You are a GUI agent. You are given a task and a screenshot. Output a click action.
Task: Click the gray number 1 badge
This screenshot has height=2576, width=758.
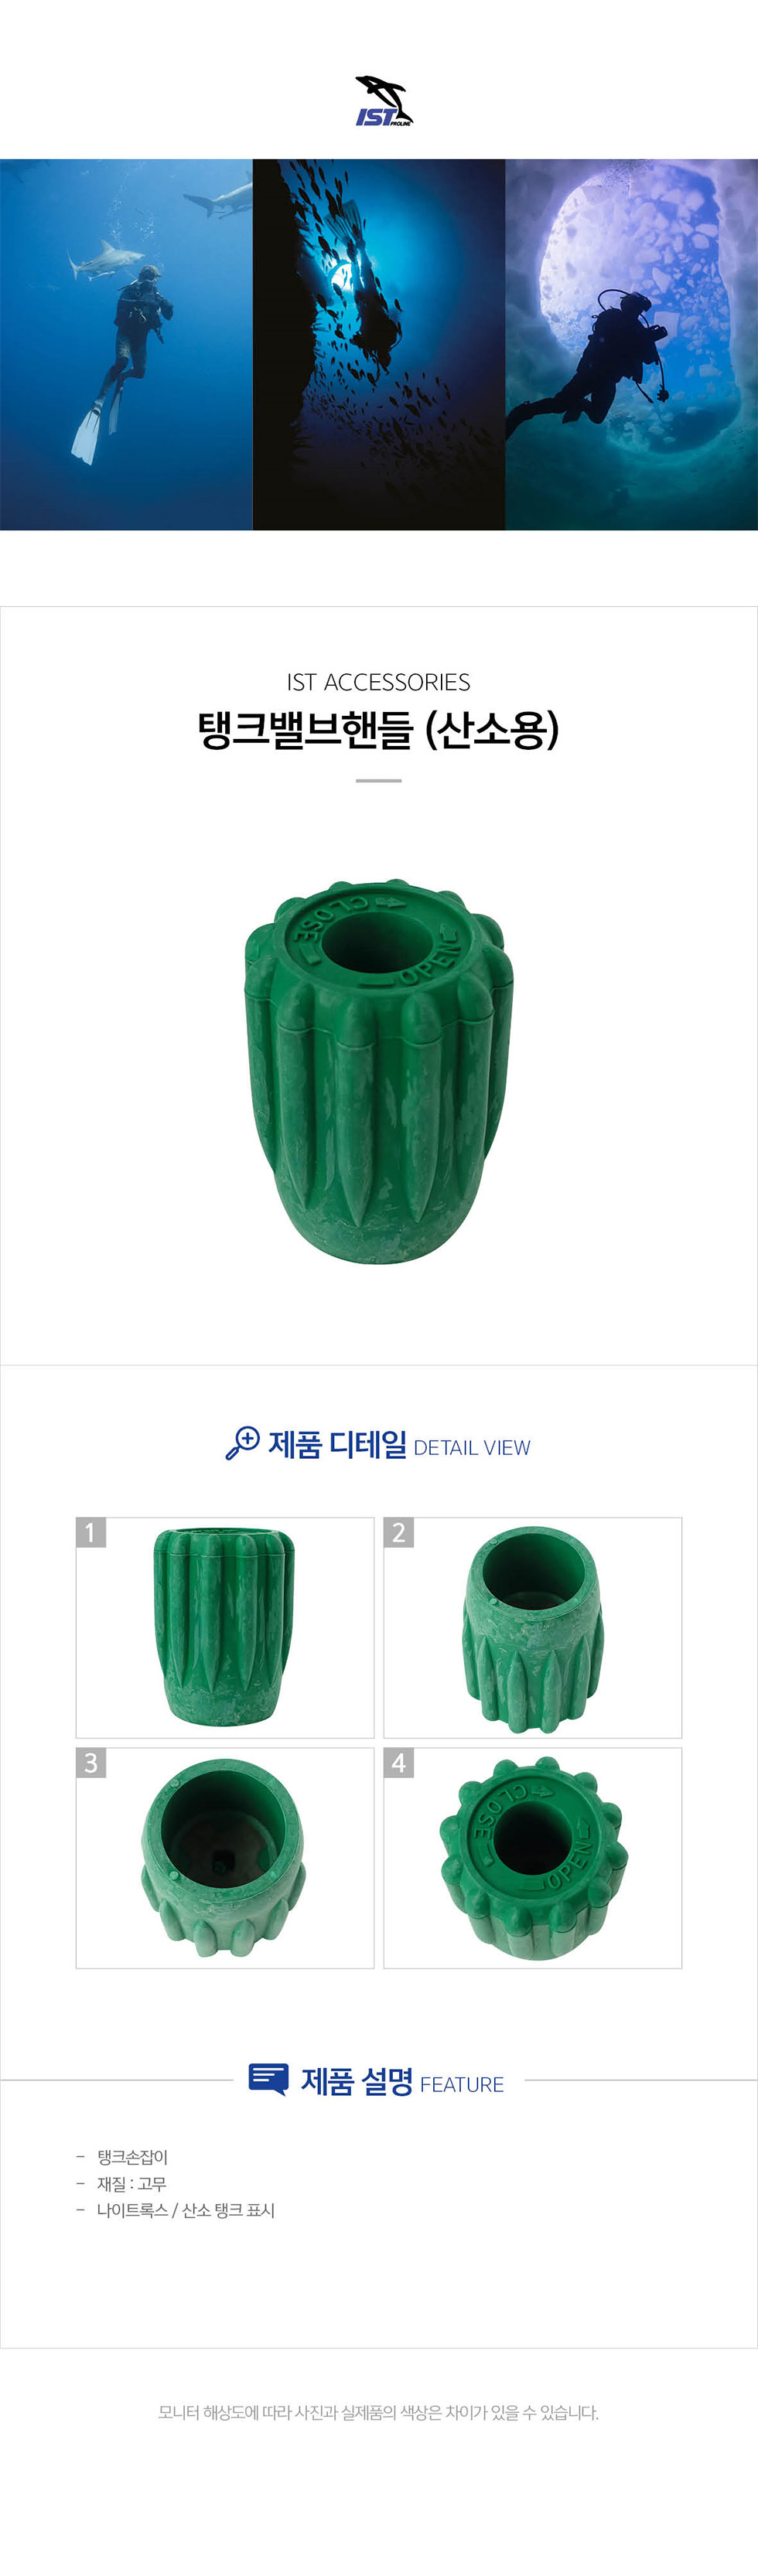click(x=91, y=1532)
